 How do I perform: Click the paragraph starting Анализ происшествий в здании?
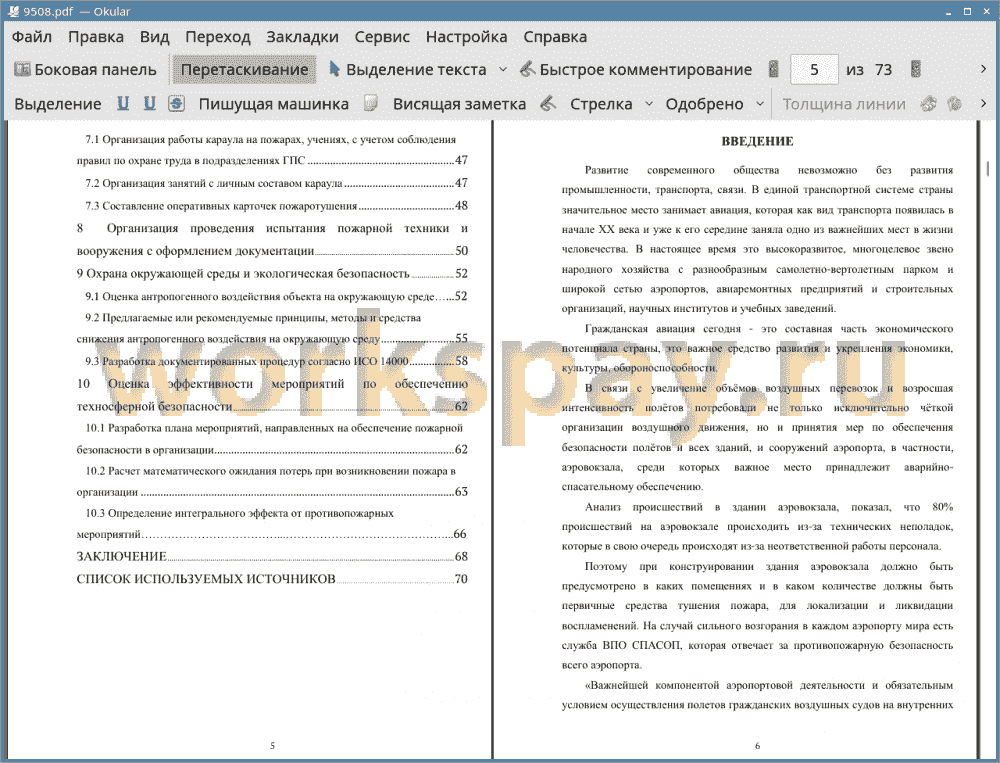click(757, 526)
